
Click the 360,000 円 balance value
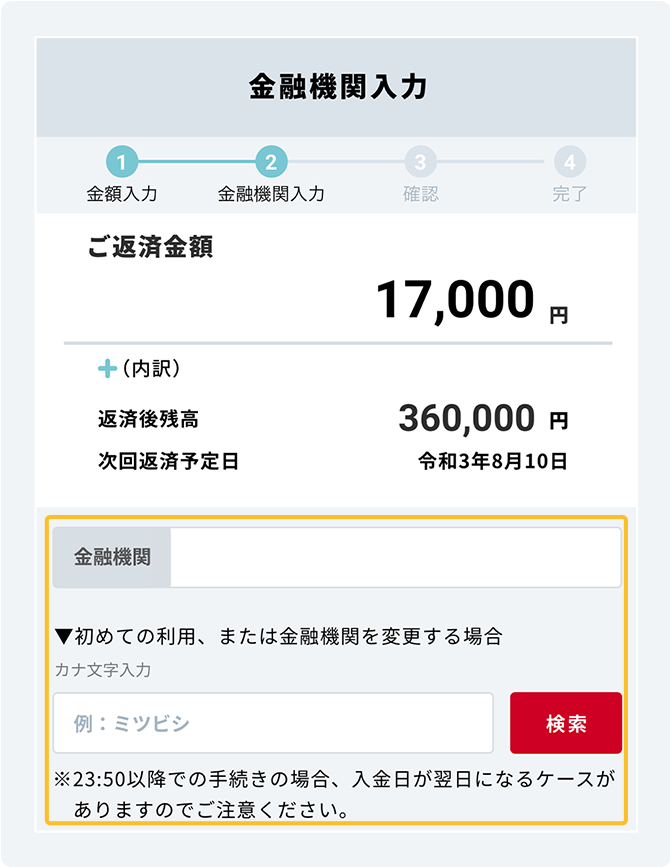pos(483,418)
